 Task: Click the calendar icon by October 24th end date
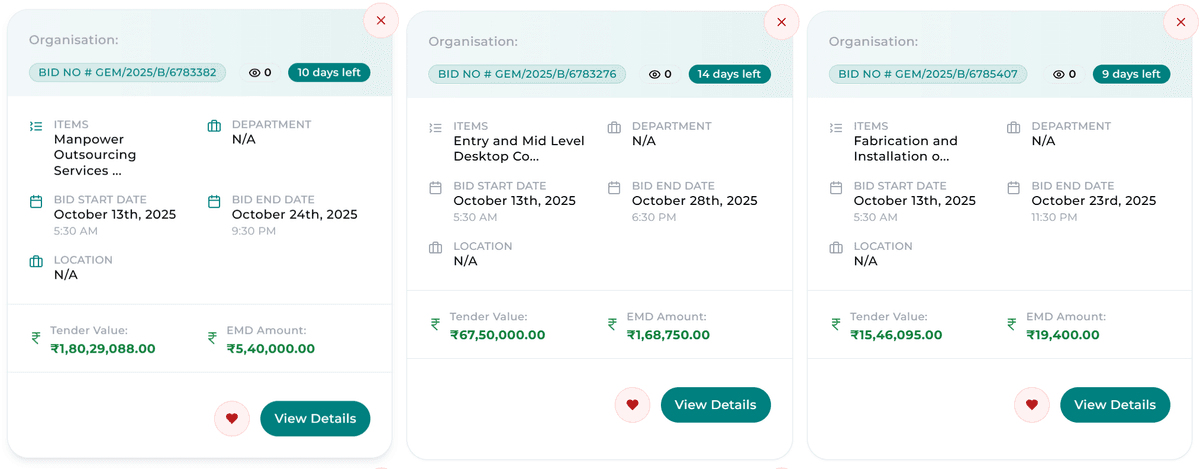(x=214, y=201)
